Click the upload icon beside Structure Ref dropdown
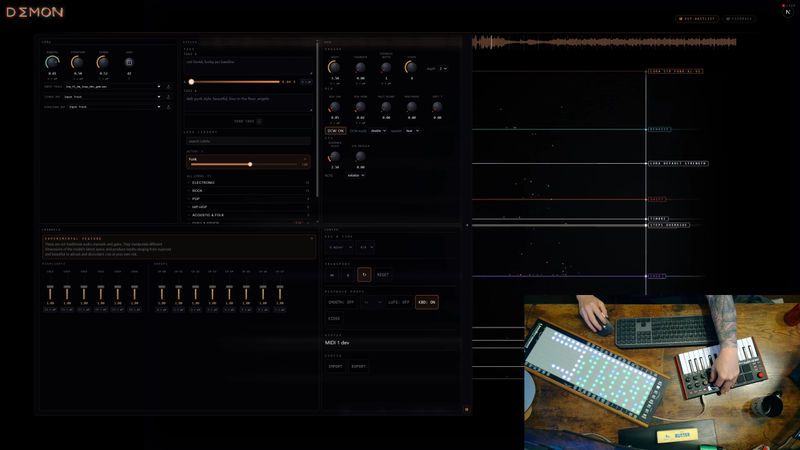800x450 pixels. 168,107
